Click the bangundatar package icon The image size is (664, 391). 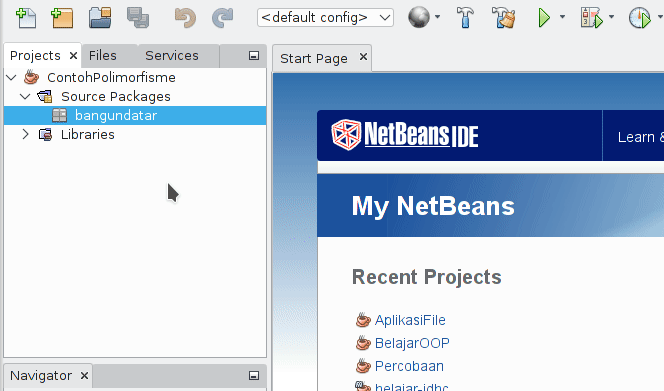point(59,116)
